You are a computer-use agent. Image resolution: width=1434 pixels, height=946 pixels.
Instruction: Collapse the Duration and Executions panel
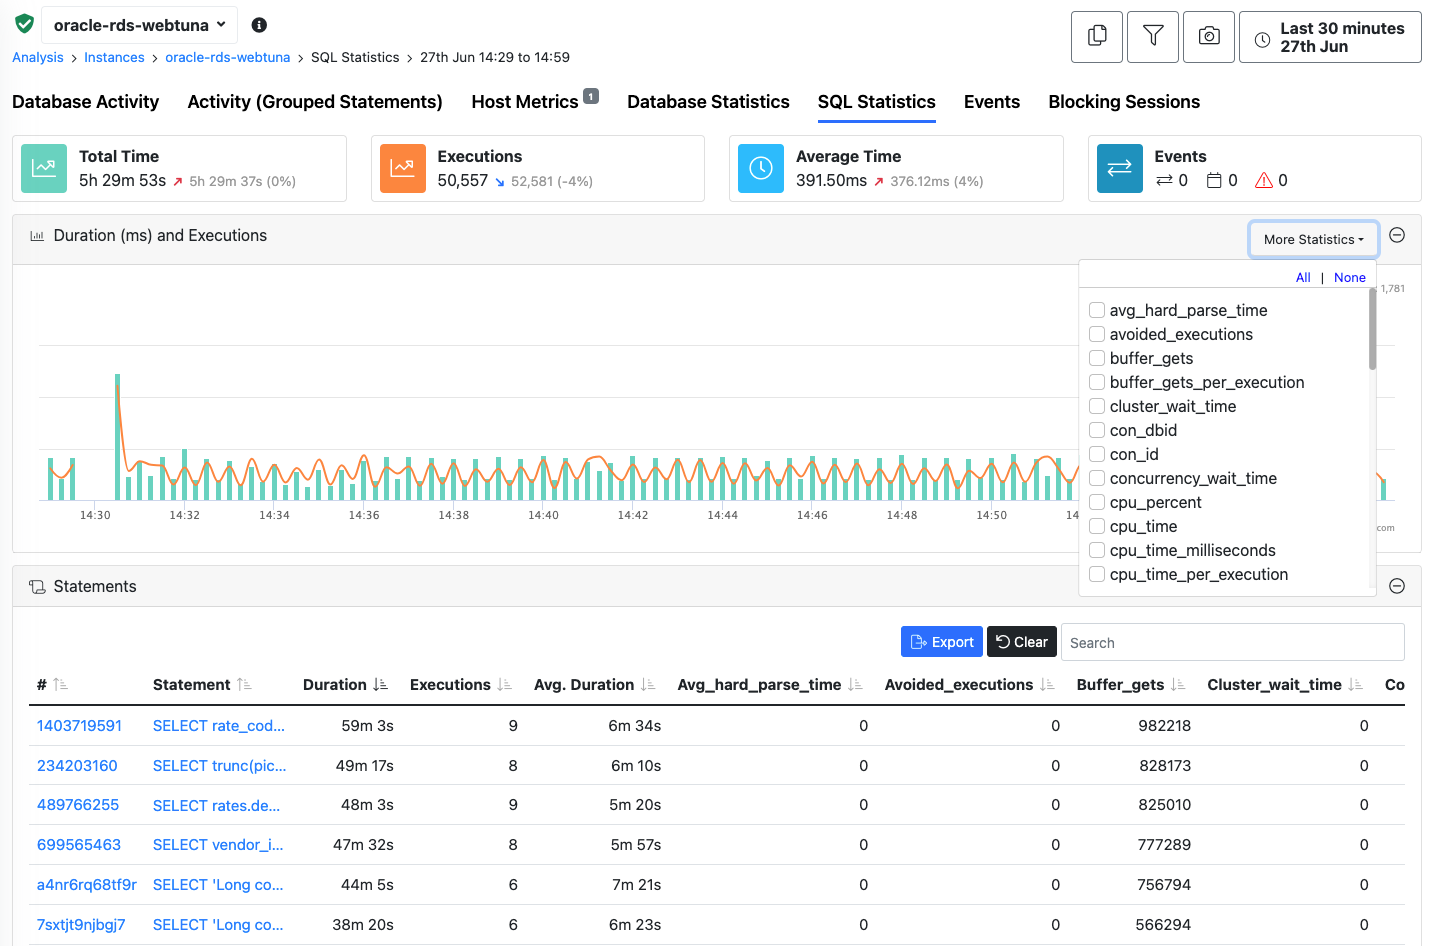[x=1397, y=235]
